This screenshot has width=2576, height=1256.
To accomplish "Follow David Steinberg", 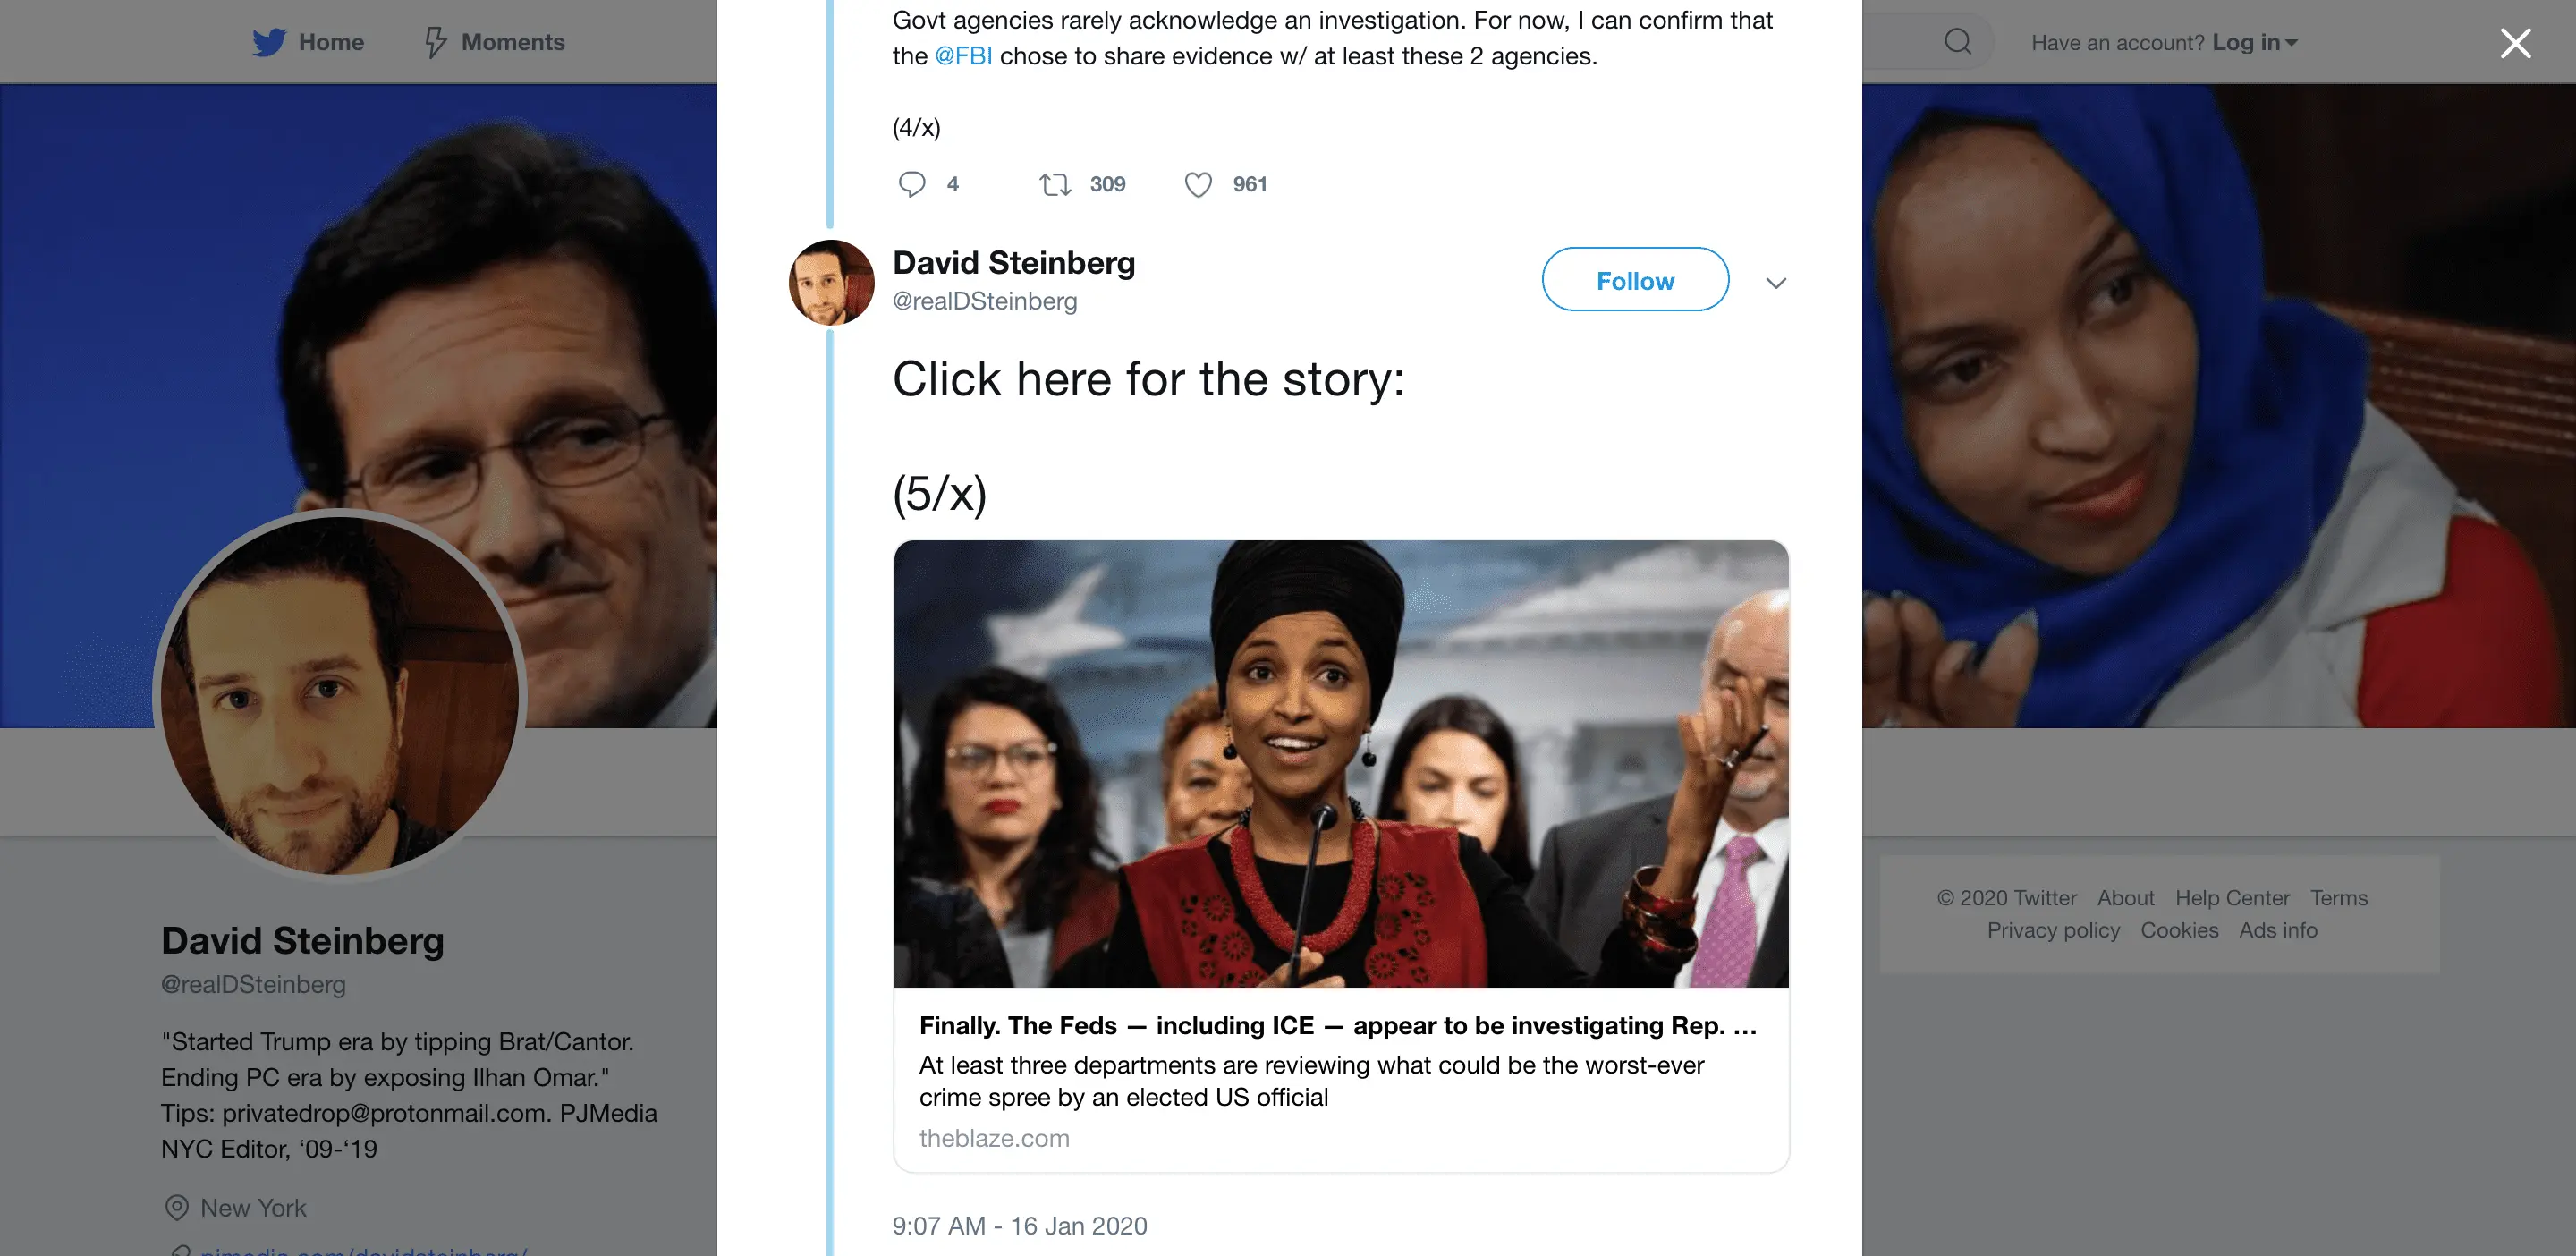I will (x=1634, y=280).
